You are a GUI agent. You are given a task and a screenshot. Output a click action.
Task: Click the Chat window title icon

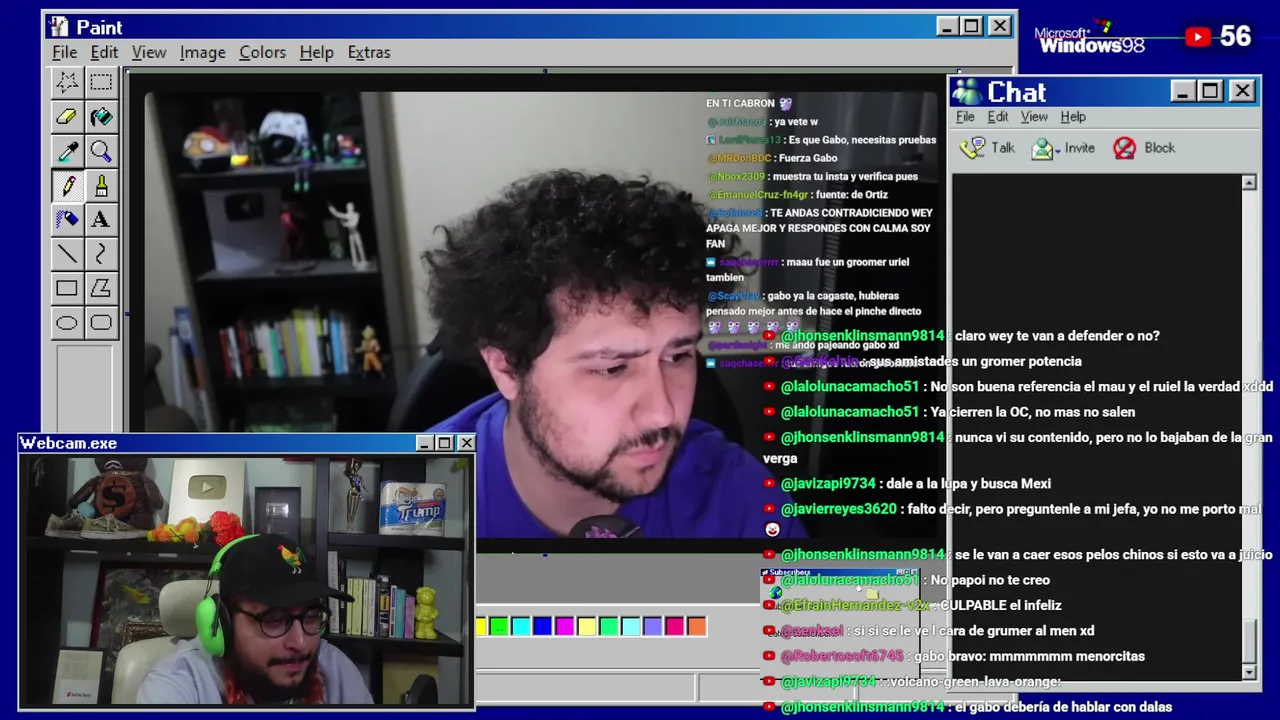pyautogui.click(x=967, y=92)
